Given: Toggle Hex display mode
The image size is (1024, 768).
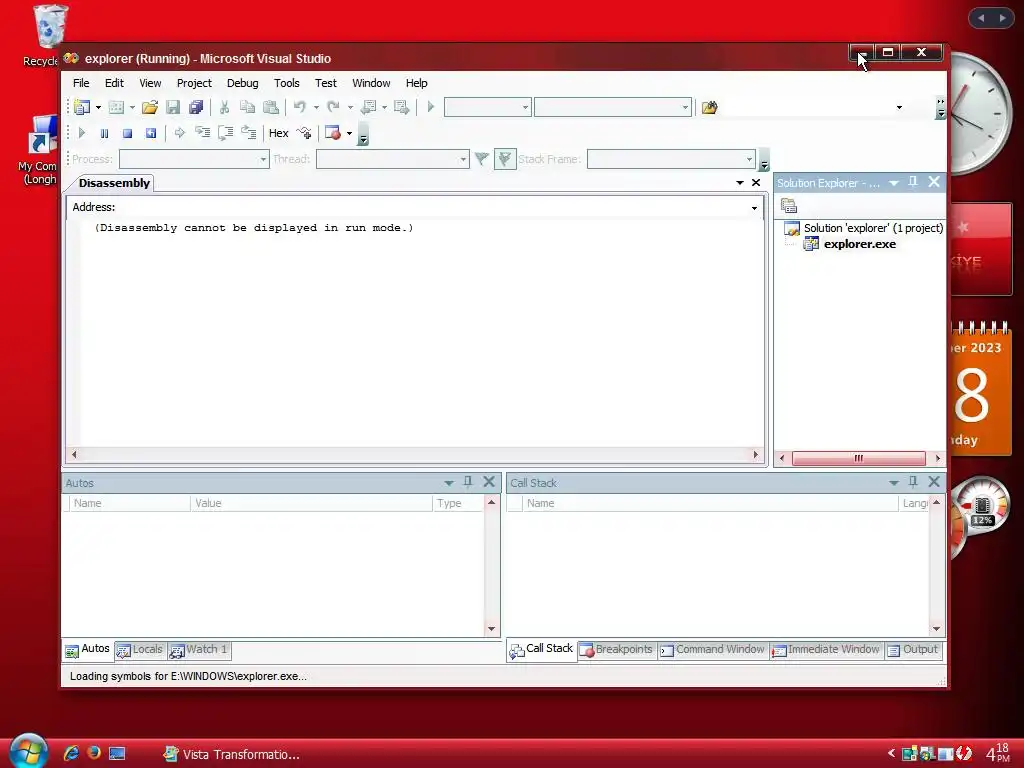Looking at the screenshot, I should tap(279, 133).
